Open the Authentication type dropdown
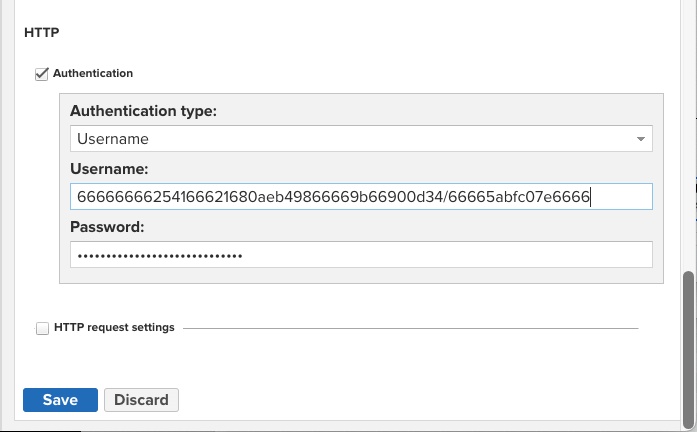The image size is (697, 432). click(x=361, y=139)
